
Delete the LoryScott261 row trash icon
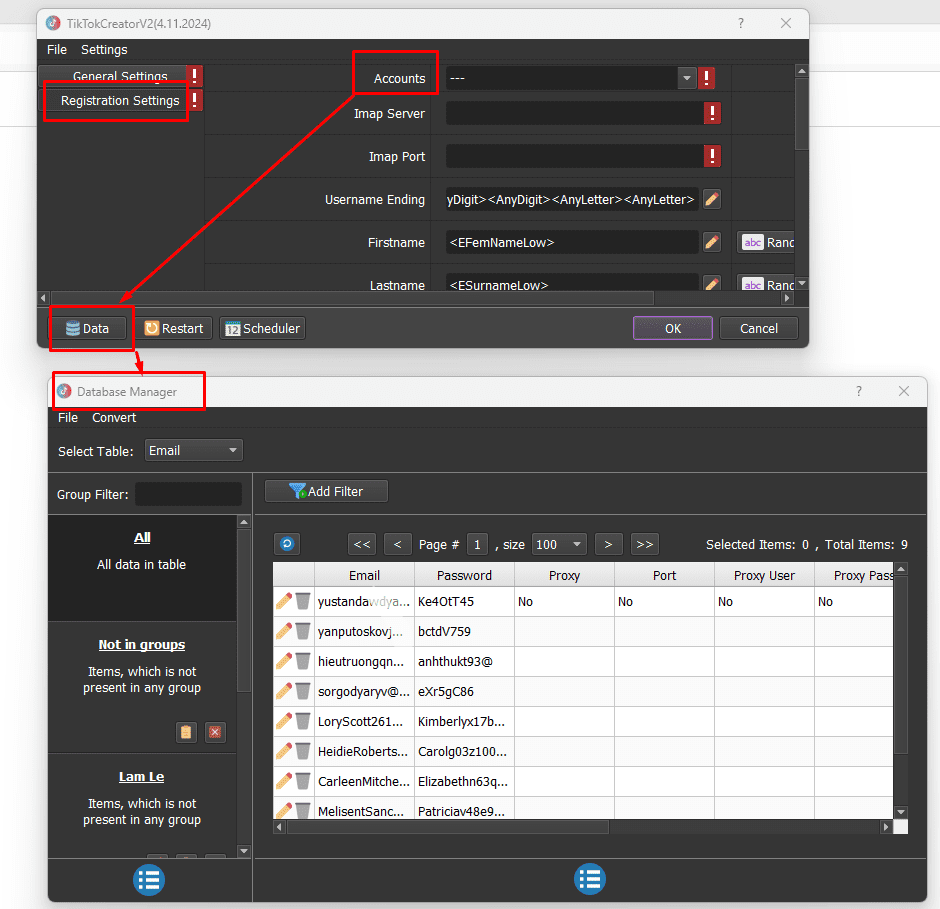303,721
